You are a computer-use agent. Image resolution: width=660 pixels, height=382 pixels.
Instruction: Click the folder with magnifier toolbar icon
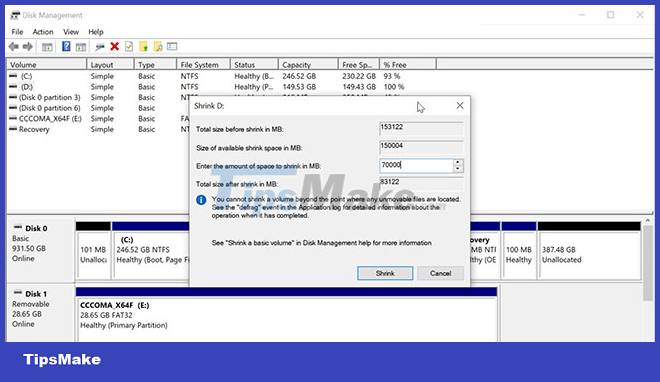pyautogui.click(x=158, y=46)
